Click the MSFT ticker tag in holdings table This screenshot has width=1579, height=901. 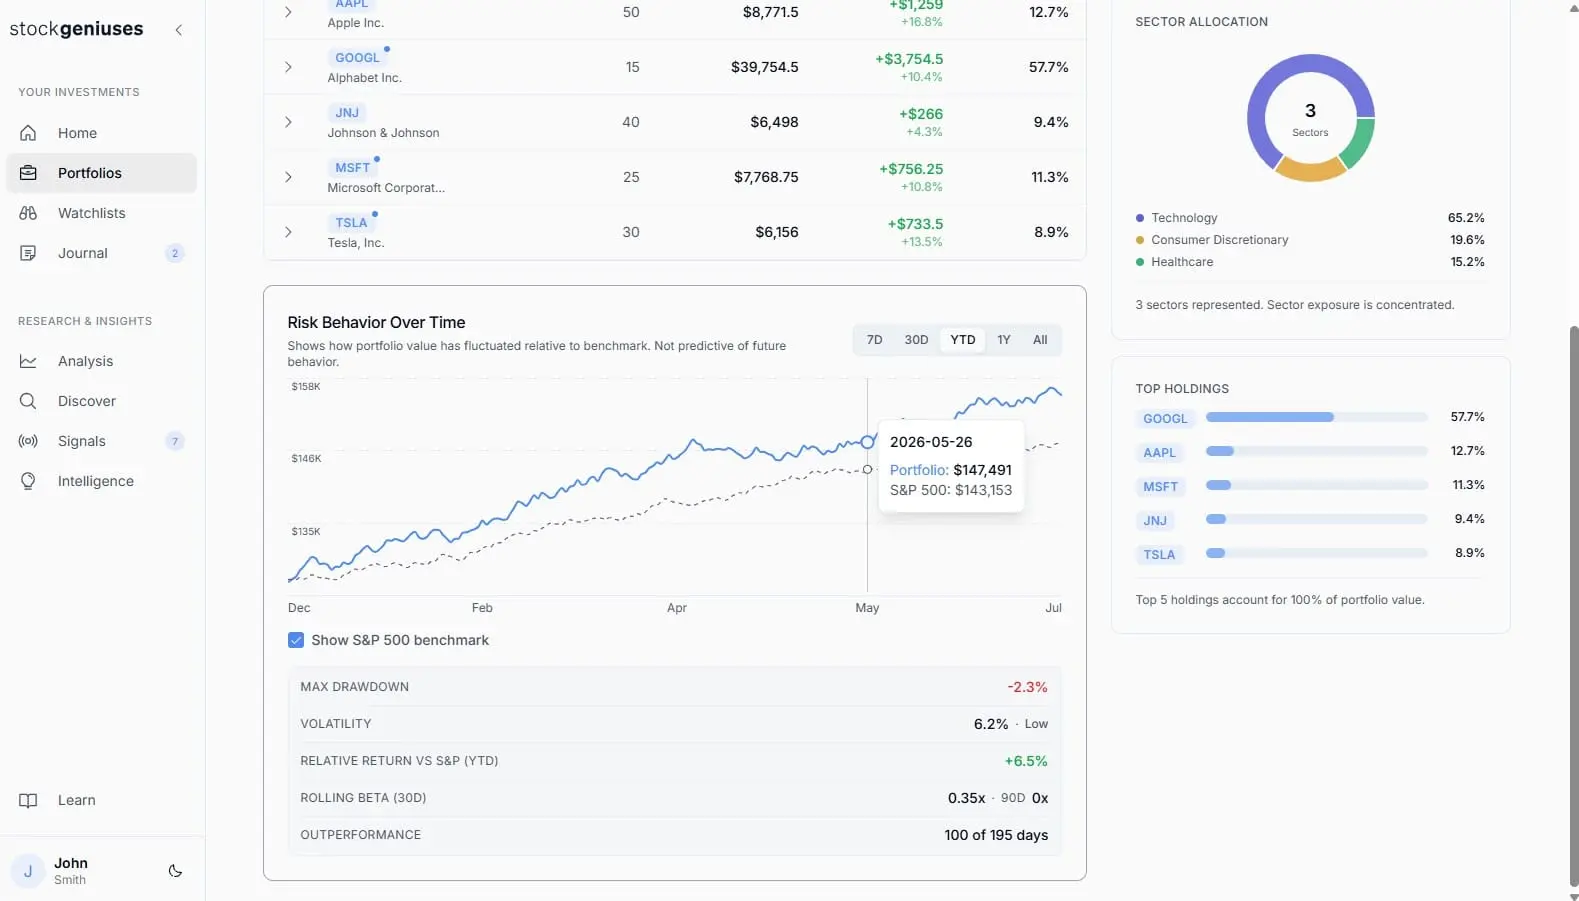pyautogui.click(x=352, y=168)
